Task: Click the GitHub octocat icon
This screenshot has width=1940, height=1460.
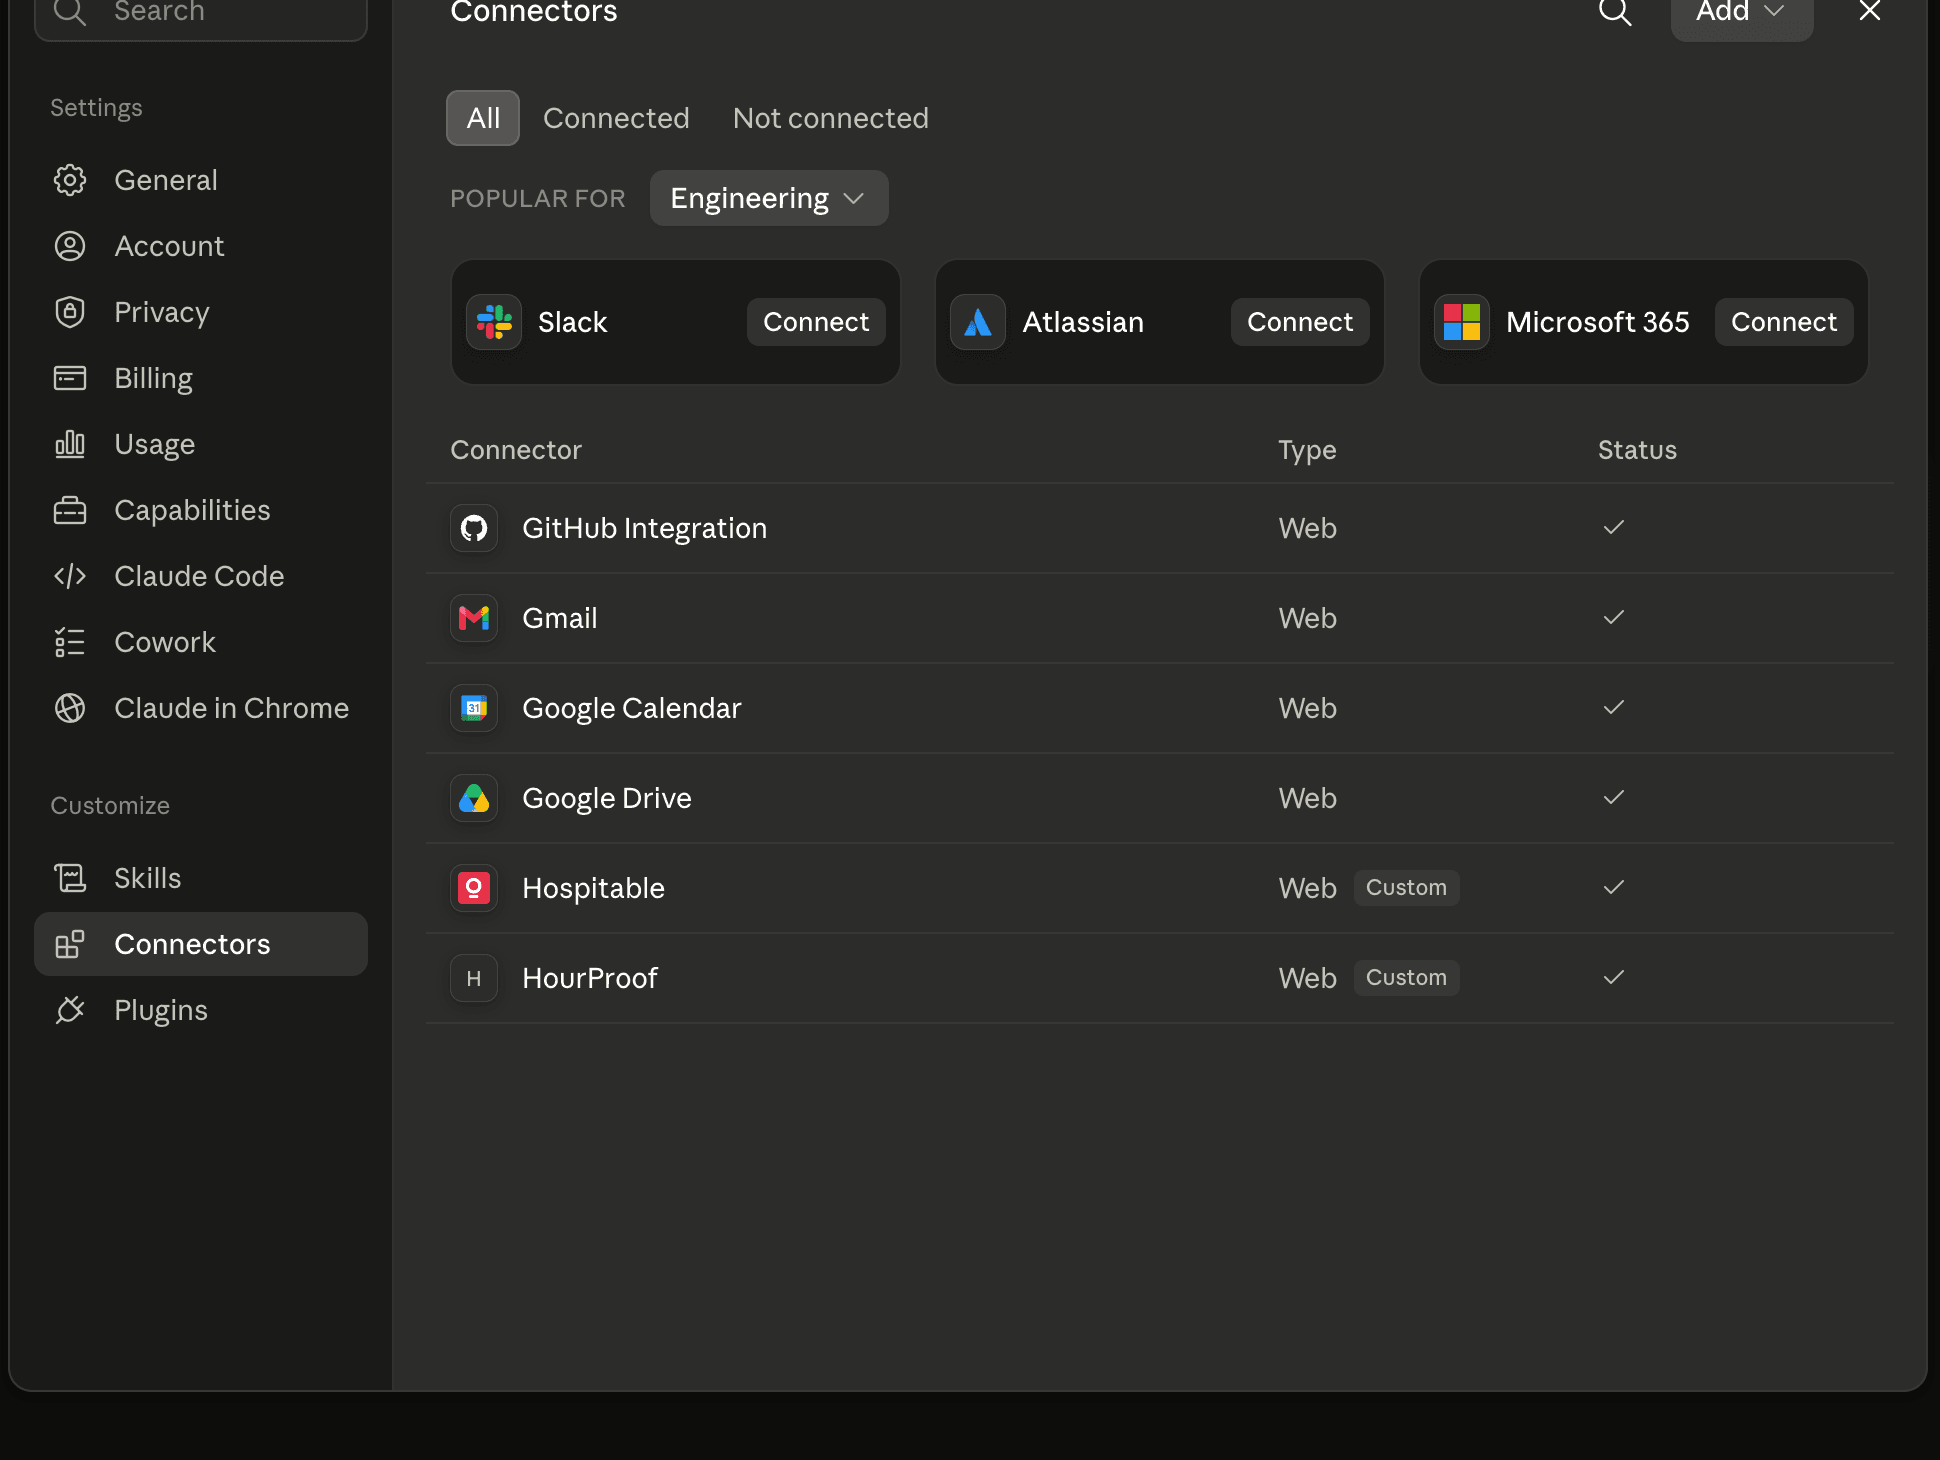Action: coord(474,528)
